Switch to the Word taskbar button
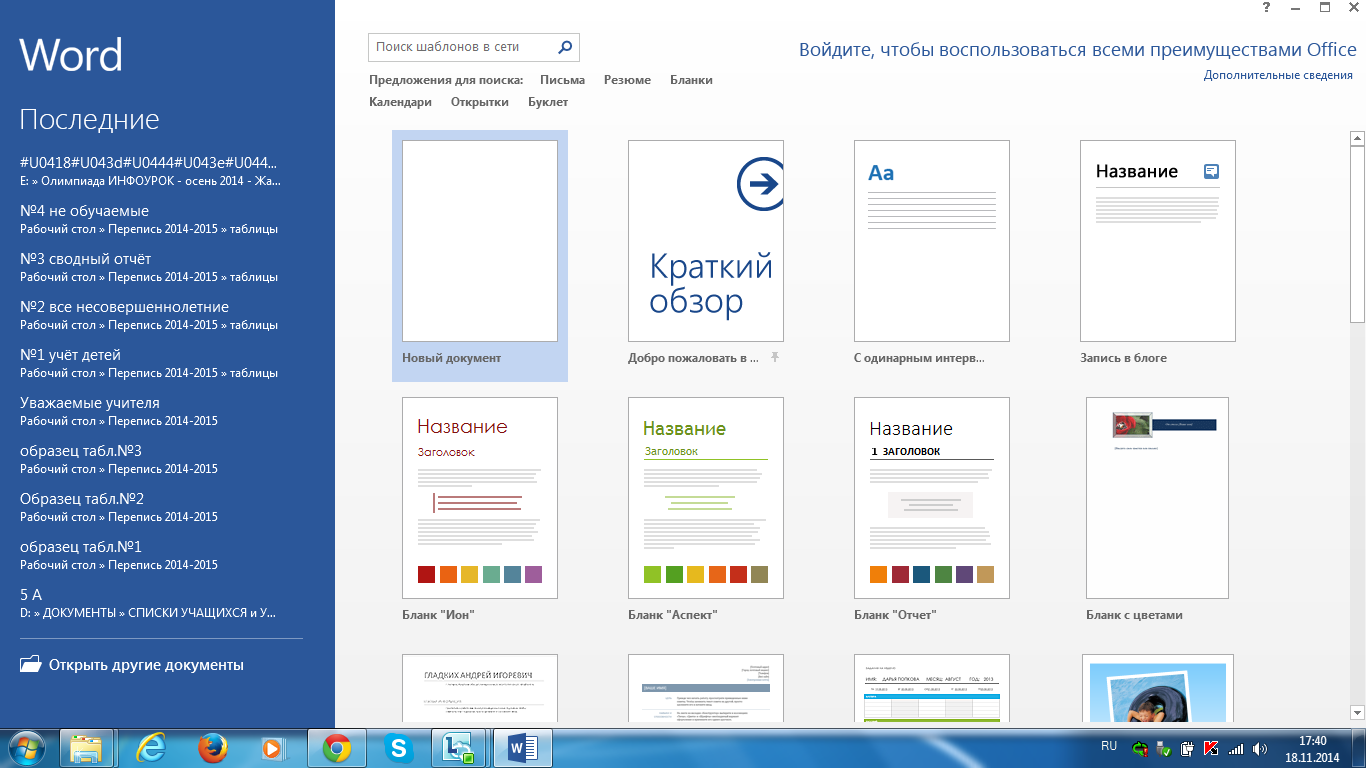 click(523, 748)
